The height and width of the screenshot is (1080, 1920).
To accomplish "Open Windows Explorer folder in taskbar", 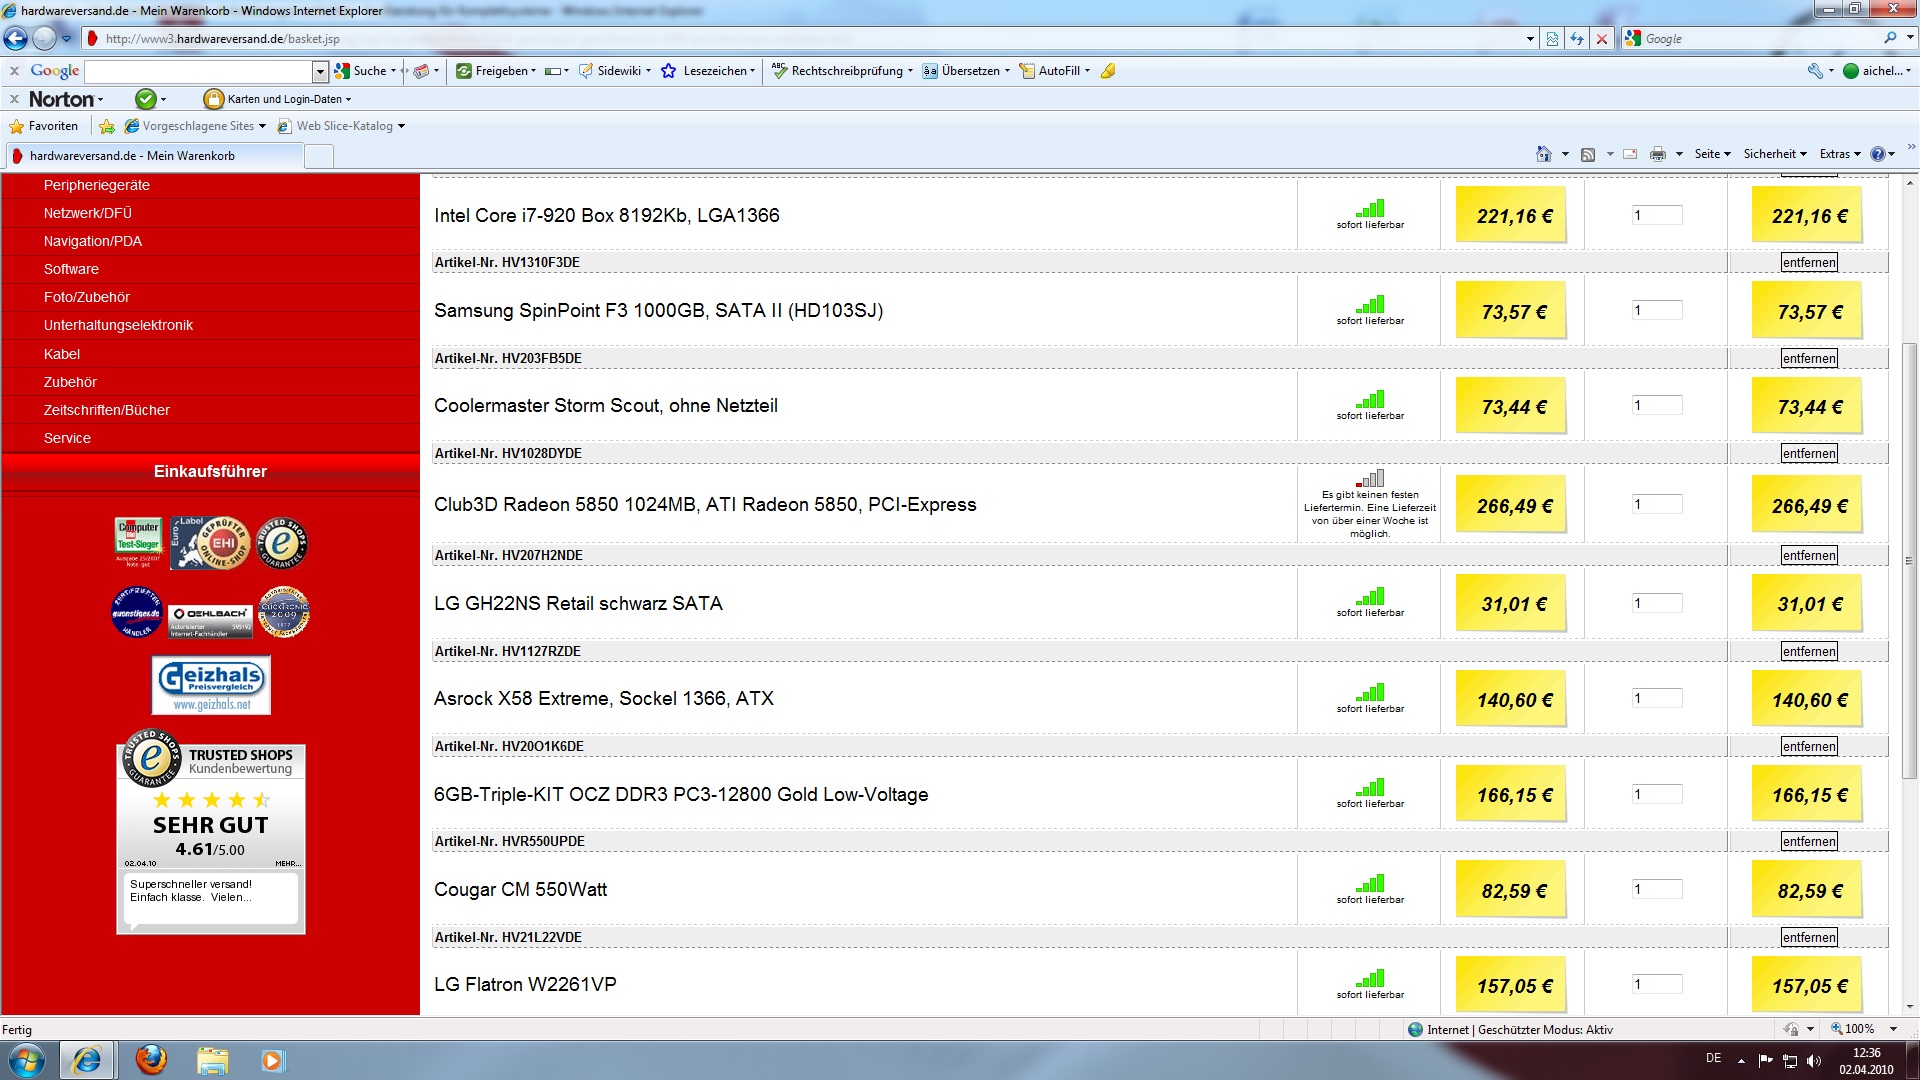I will click(x=212, y=1059).
